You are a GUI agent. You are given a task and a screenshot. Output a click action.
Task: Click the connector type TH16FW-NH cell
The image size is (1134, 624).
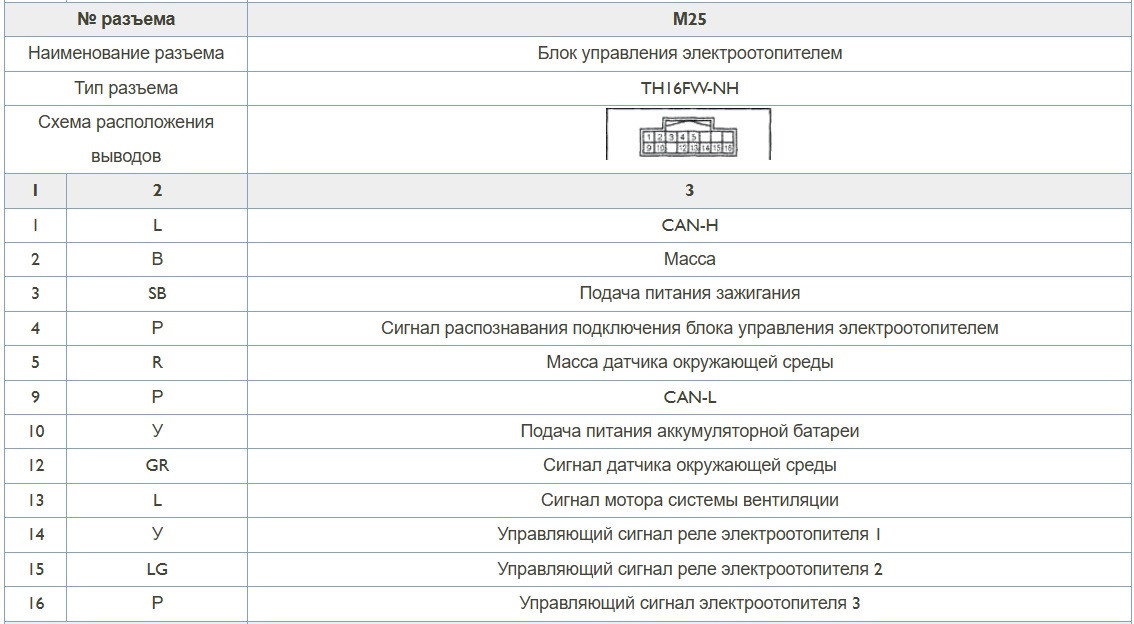pyautogui.click(x=689, y=88)
